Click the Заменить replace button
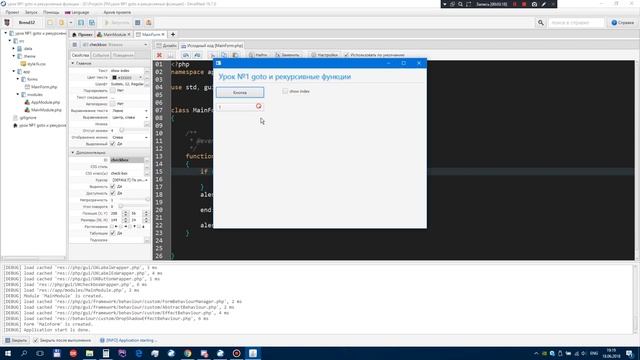640x360 pixels. coord(287,55)
